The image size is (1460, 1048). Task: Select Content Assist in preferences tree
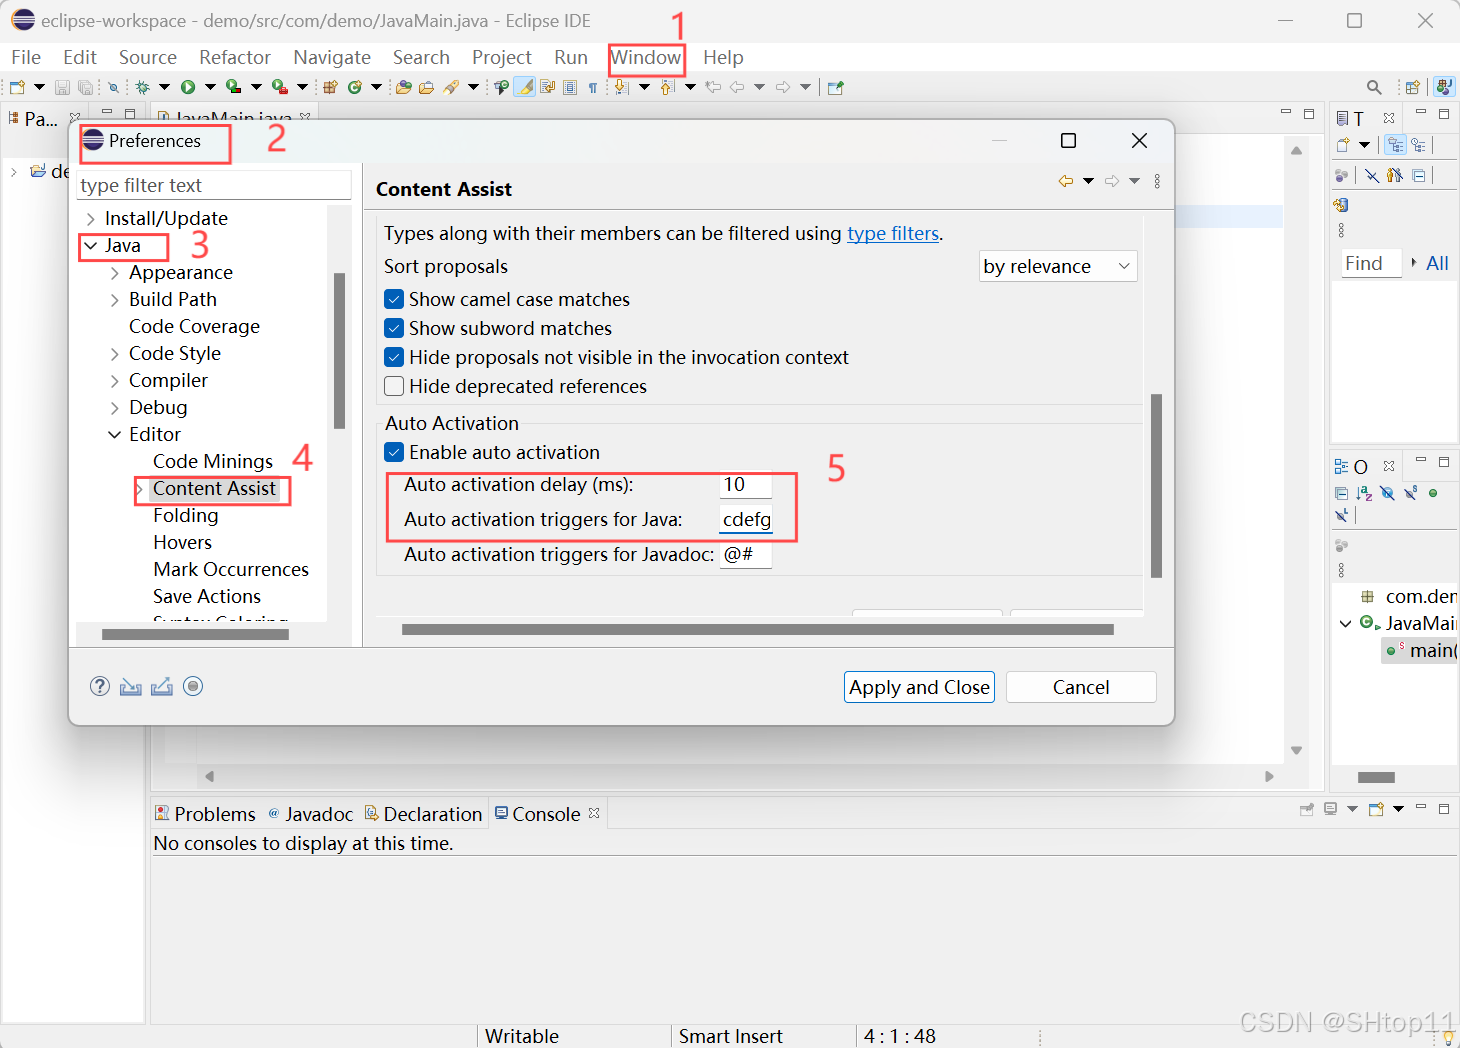tap(214, 489)
